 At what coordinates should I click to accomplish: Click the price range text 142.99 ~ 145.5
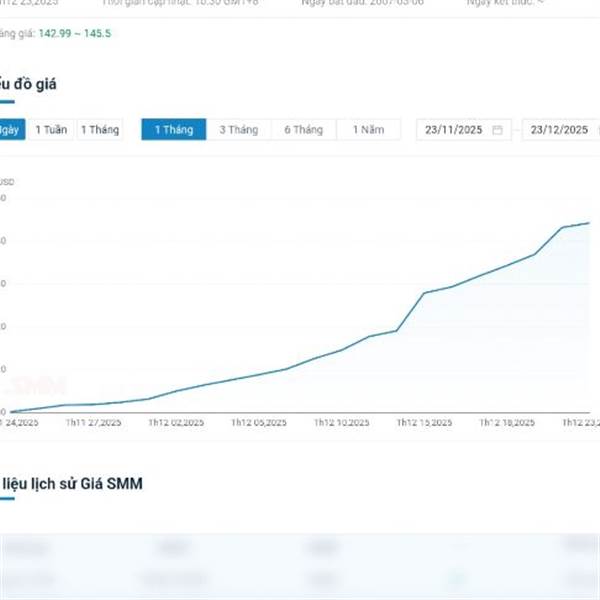[x=75, y=34]
